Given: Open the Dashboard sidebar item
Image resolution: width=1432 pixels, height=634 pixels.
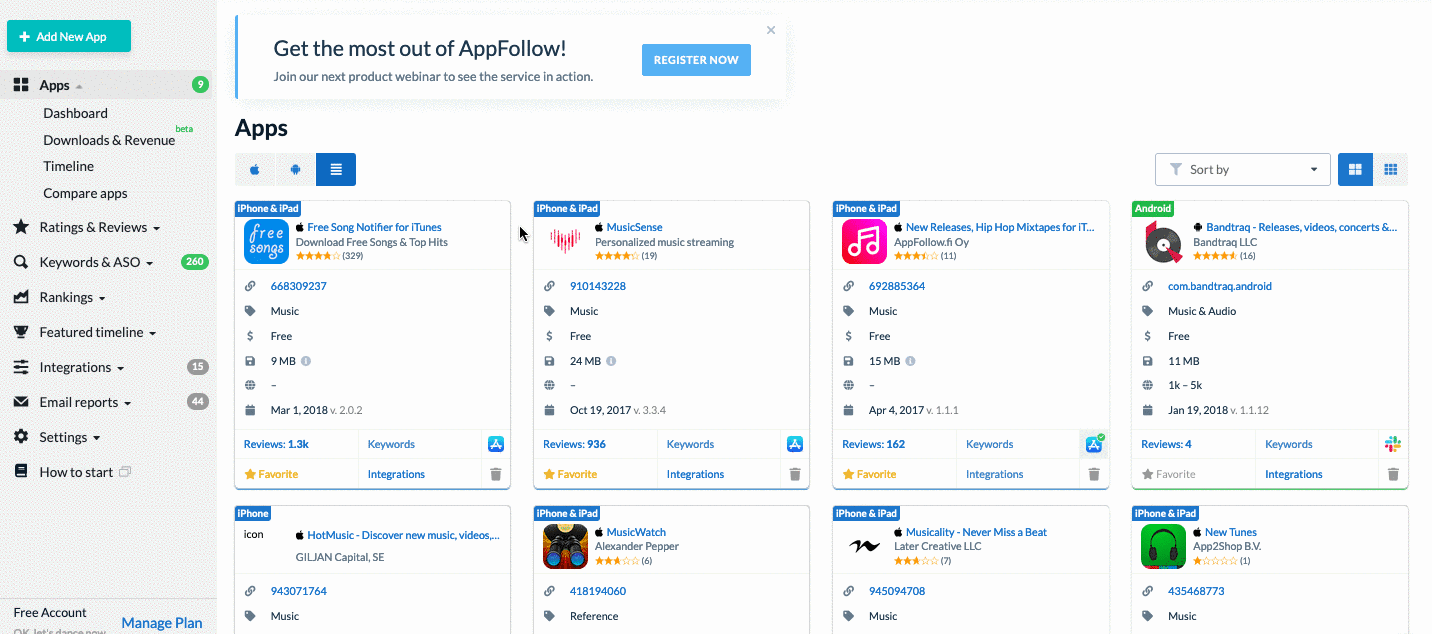Looking at the screenshot, I should (x=75, y=113).
